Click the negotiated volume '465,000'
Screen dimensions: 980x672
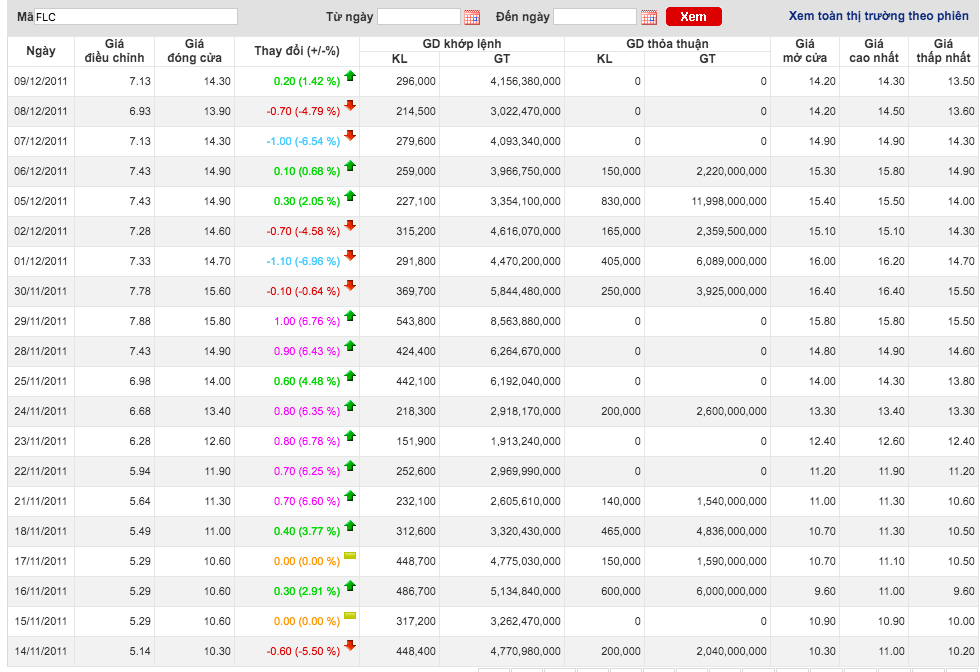point(621,531)
